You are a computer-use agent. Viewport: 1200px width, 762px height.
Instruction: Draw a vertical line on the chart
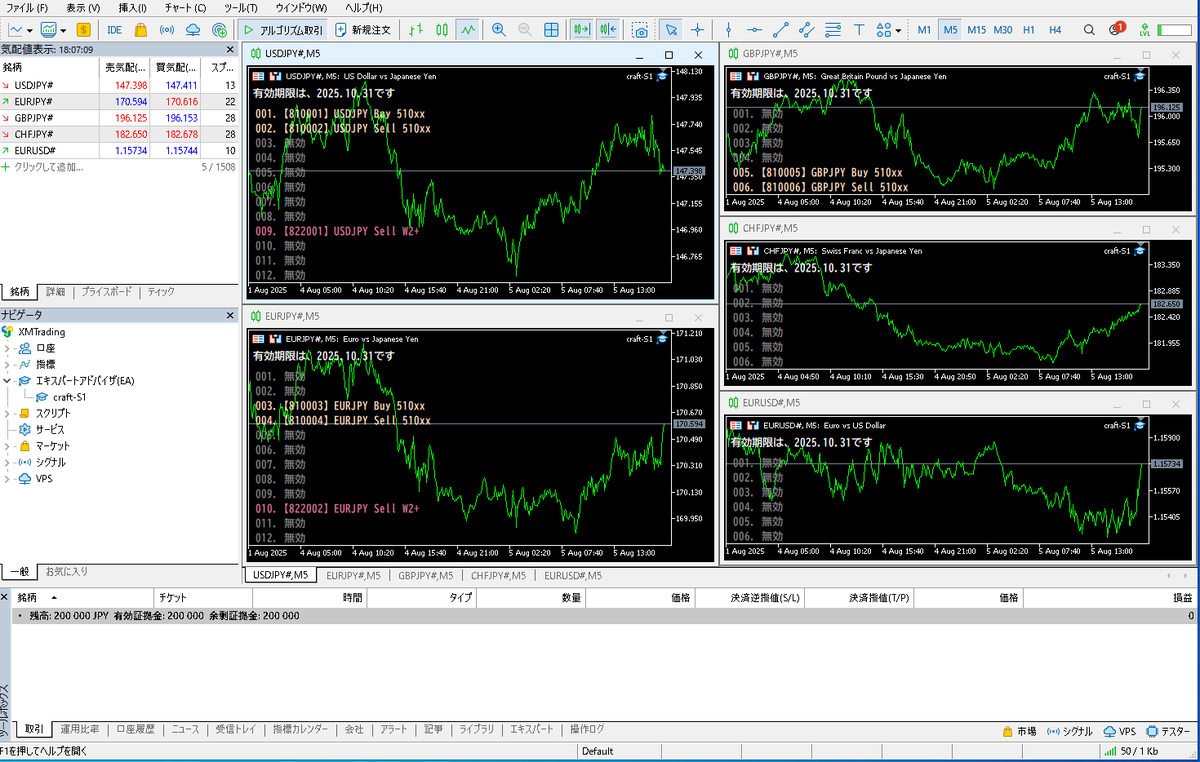[728, 30]
